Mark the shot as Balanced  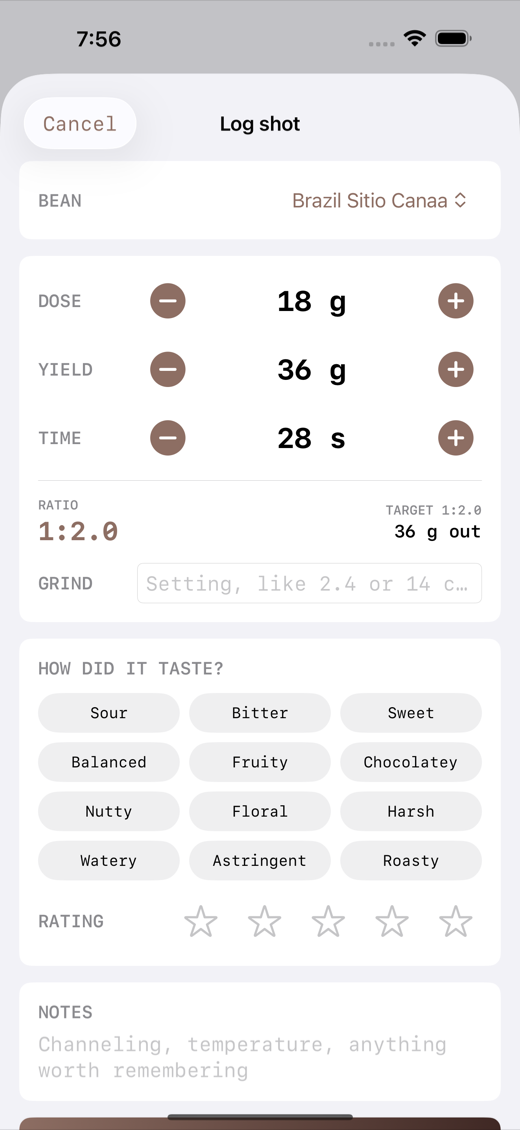coord(109,762)
